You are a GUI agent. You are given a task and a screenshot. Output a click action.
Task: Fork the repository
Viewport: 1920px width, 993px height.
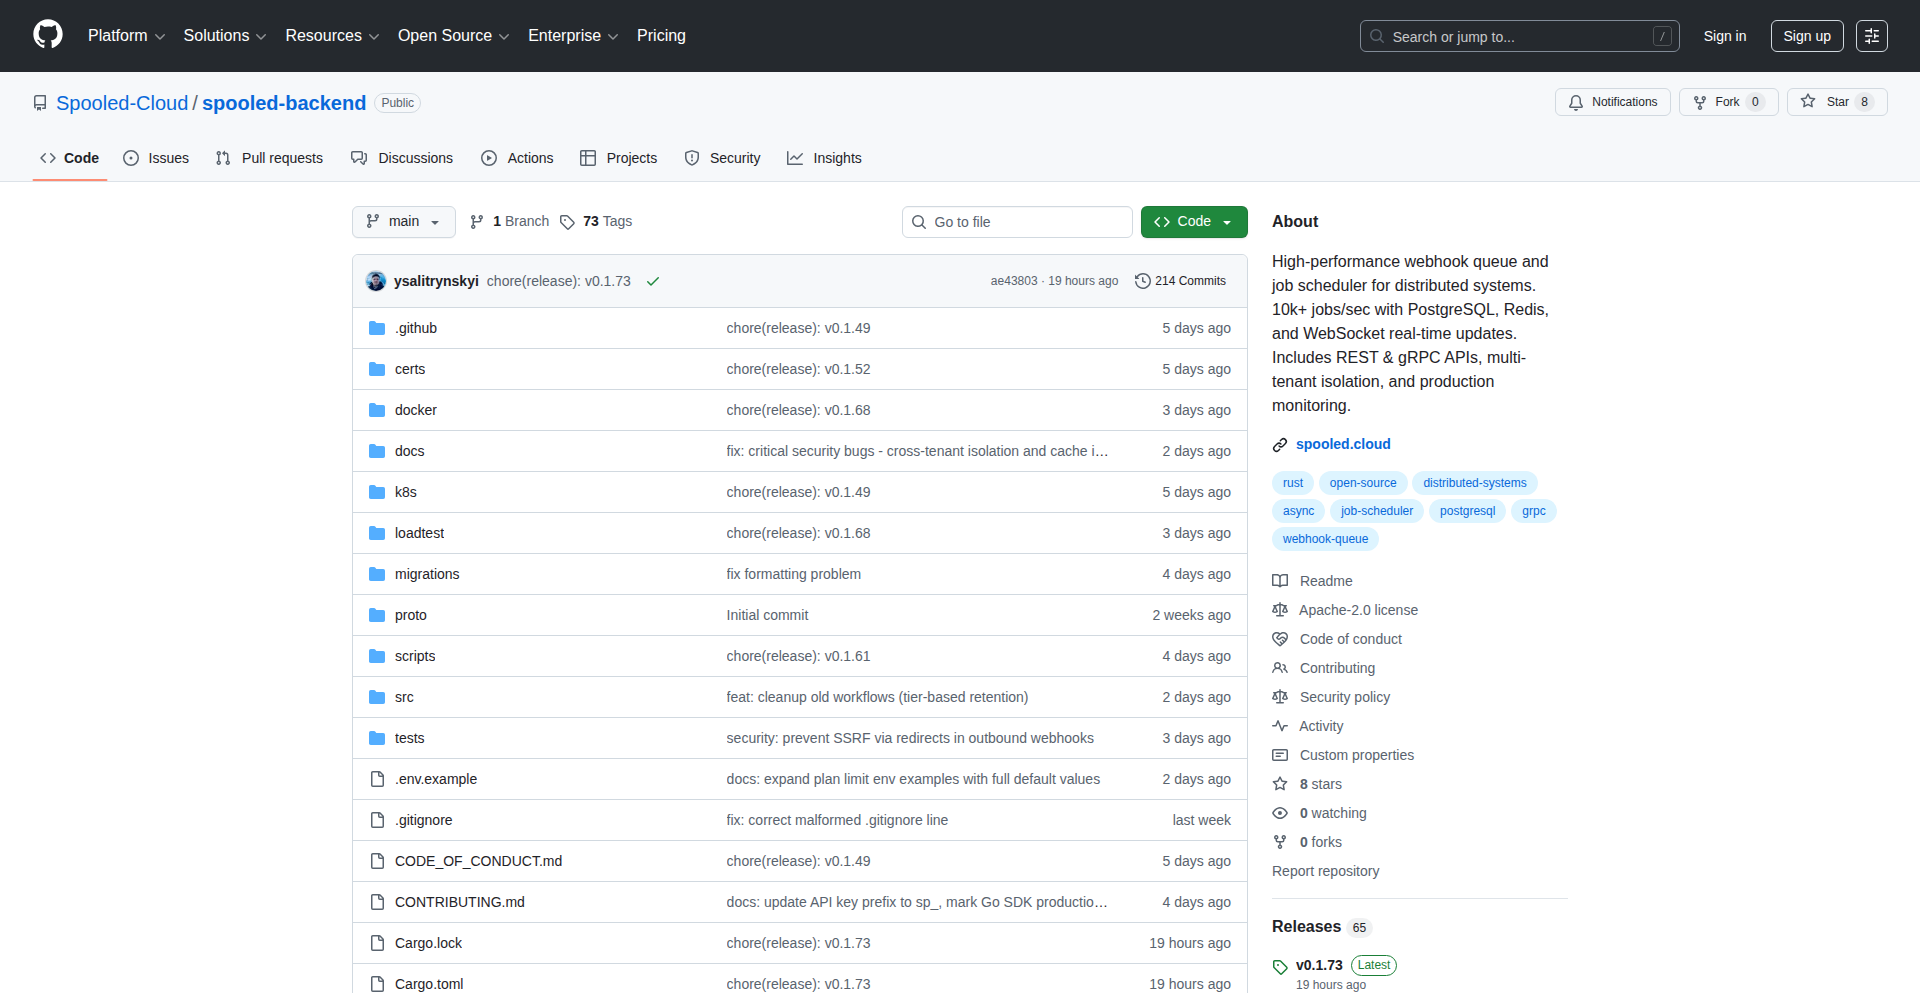pos(1727,101)
